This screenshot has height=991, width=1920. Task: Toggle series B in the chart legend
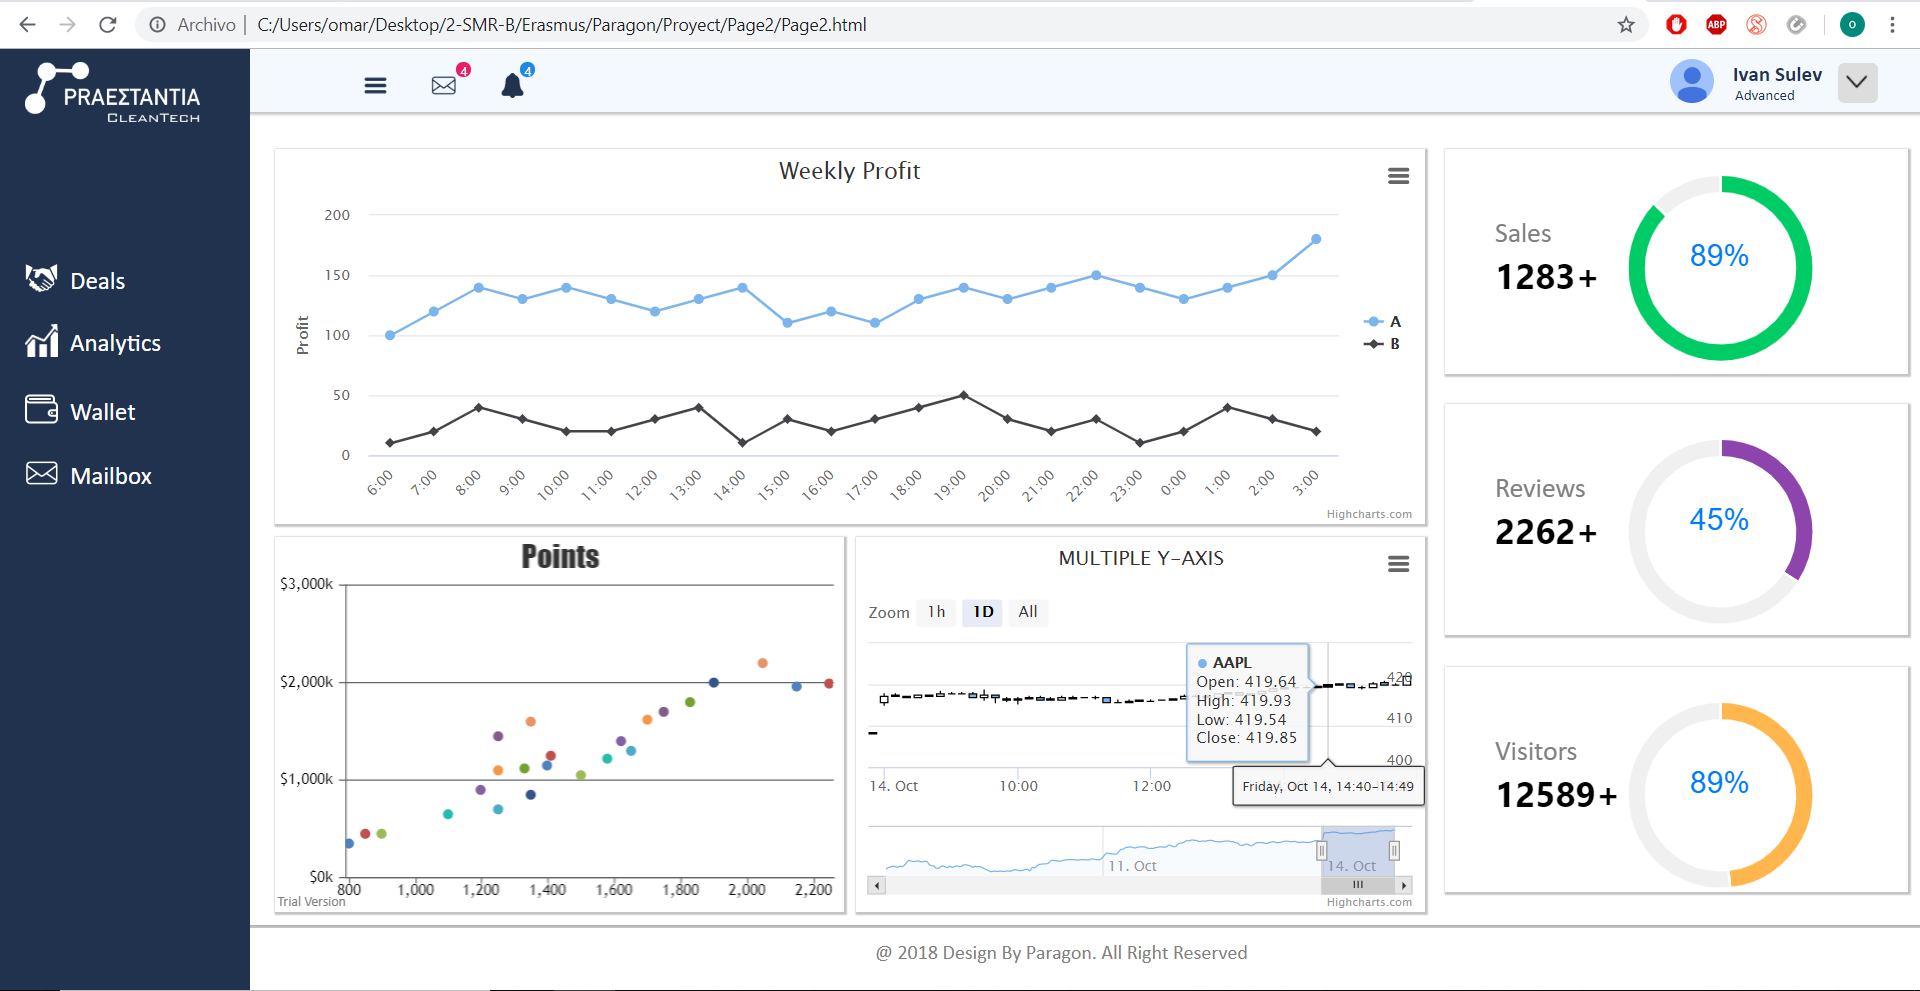click(1383, 344)
